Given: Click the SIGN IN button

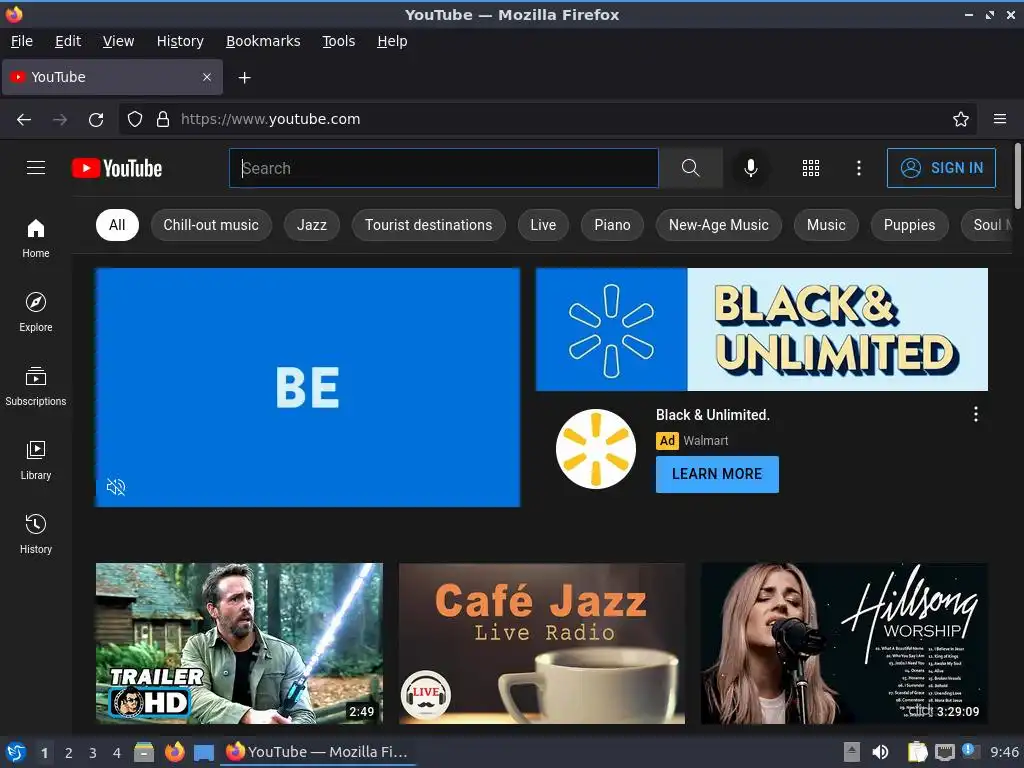Looking at the screenshot, I should [x=941, y=168].
